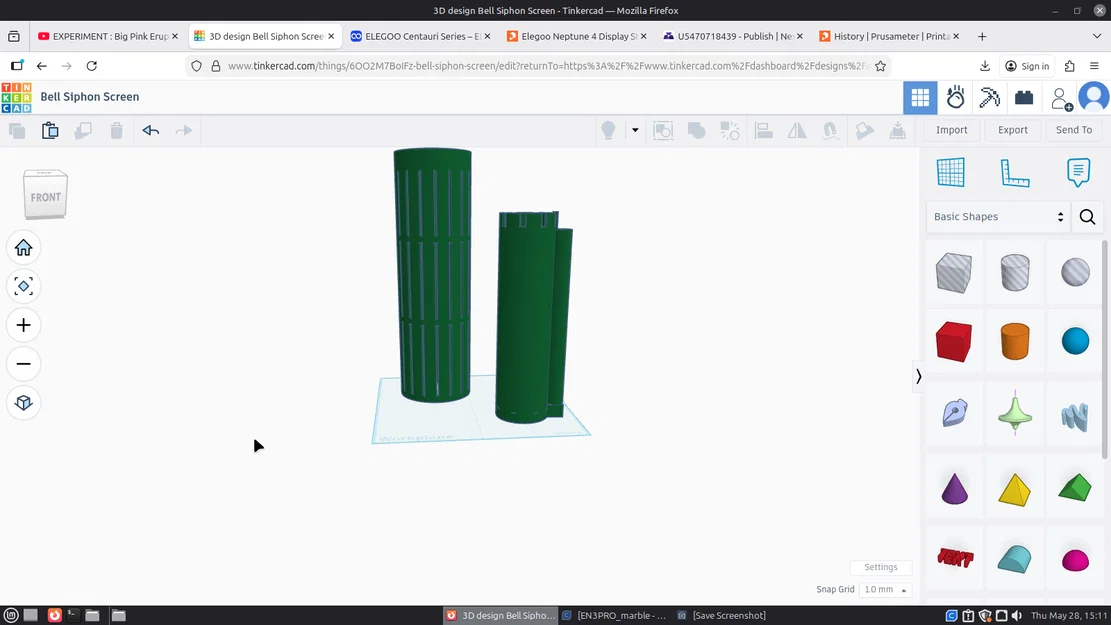Switch to 3D design grid view
Image resolution: width=1111 pixels, height=625 pixels.
pos(920,98)
